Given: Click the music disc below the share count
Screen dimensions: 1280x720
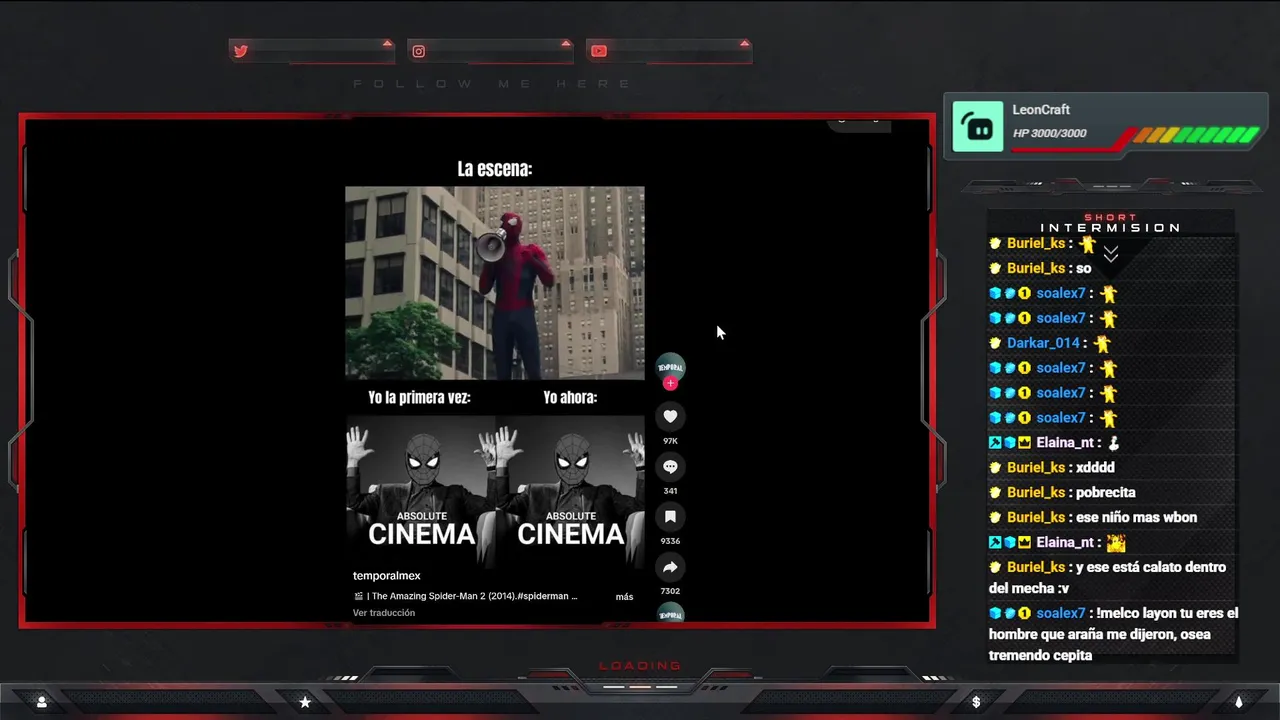Looking at the screenshot, I should click(x=670, y=614).
